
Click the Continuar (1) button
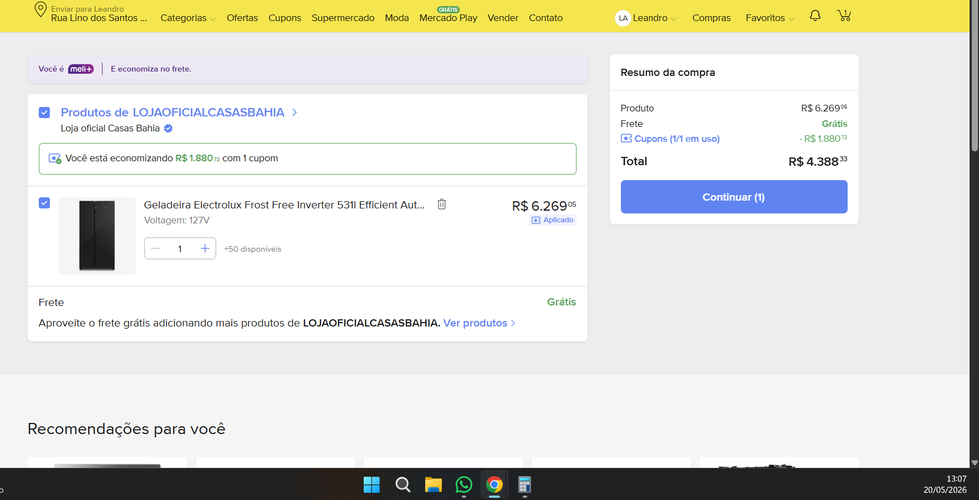coord(734,197)
